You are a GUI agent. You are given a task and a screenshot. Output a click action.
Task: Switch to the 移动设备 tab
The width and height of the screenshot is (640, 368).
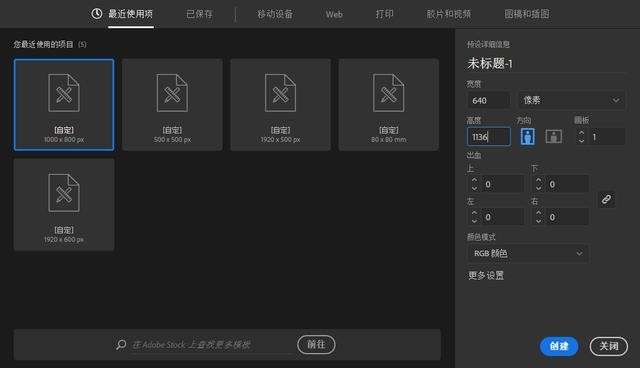275,14
